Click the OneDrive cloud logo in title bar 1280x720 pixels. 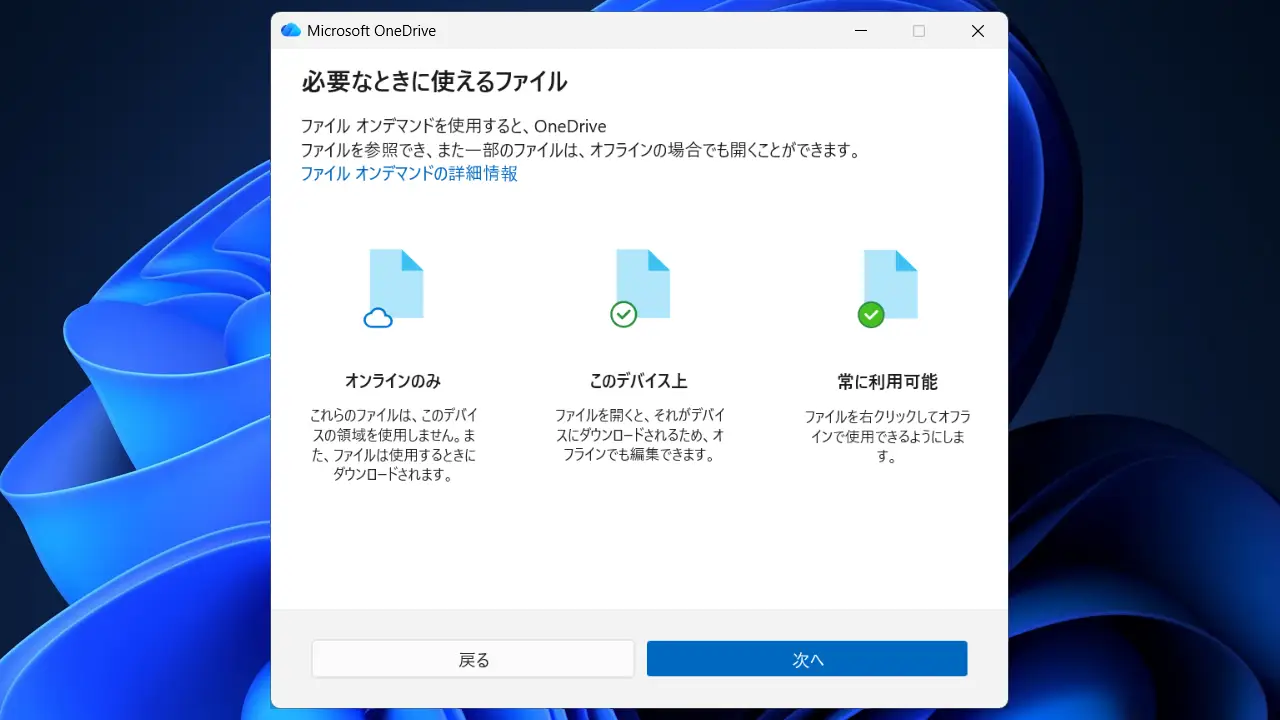pos(291,31)
